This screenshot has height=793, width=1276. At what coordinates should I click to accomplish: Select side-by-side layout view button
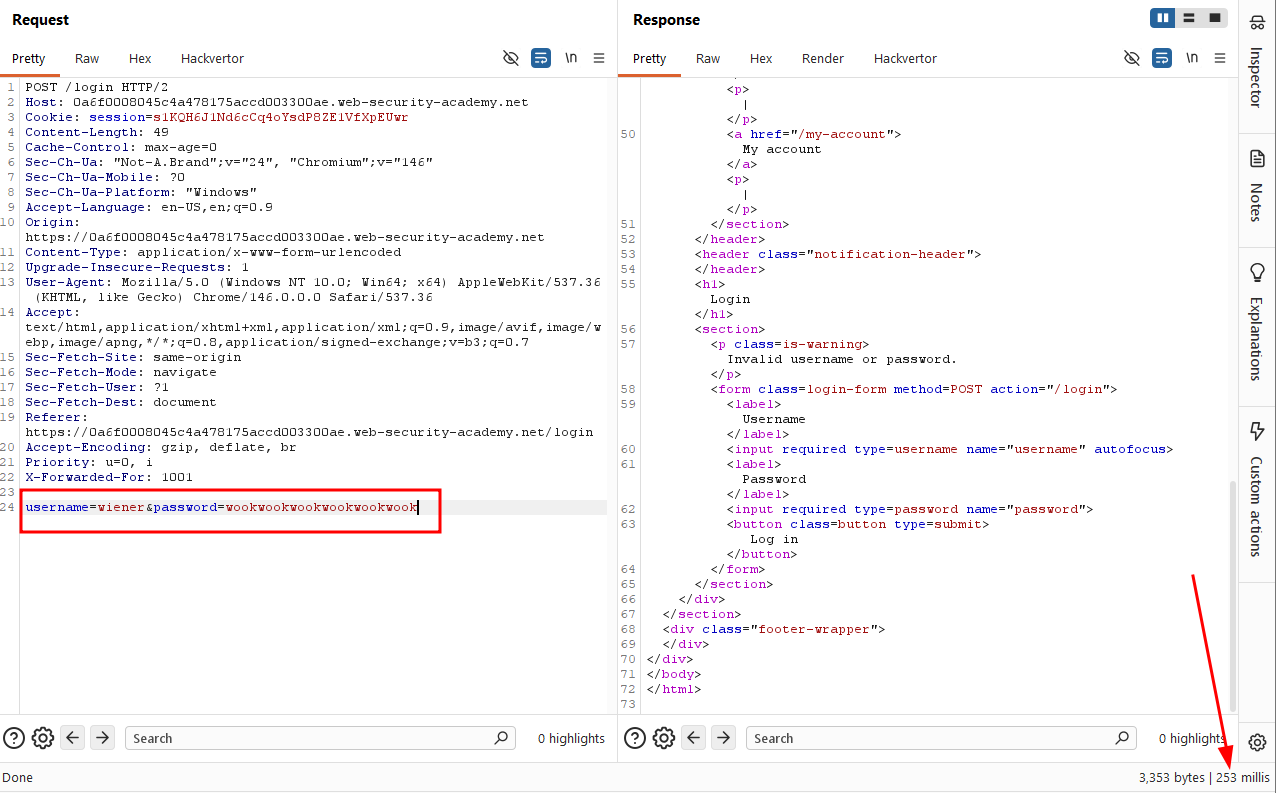click(x=1163, y=18)
